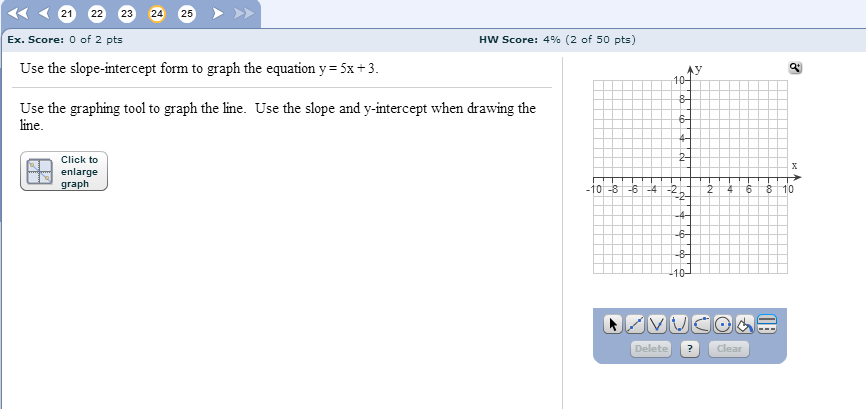This screenshot has width=866, height=409.
Task: Toggle the solid line style option
Action: click(x=767, y=319)
